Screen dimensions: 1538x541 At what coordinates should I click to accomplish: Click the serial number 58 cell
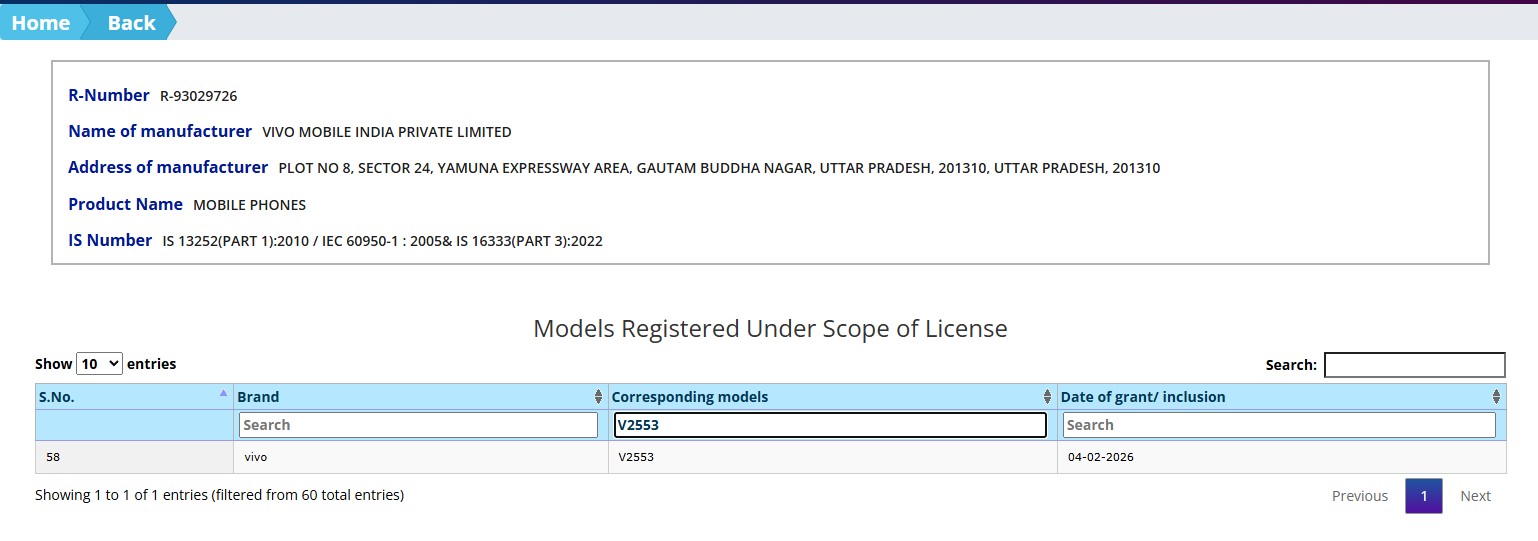click(54, 457)
